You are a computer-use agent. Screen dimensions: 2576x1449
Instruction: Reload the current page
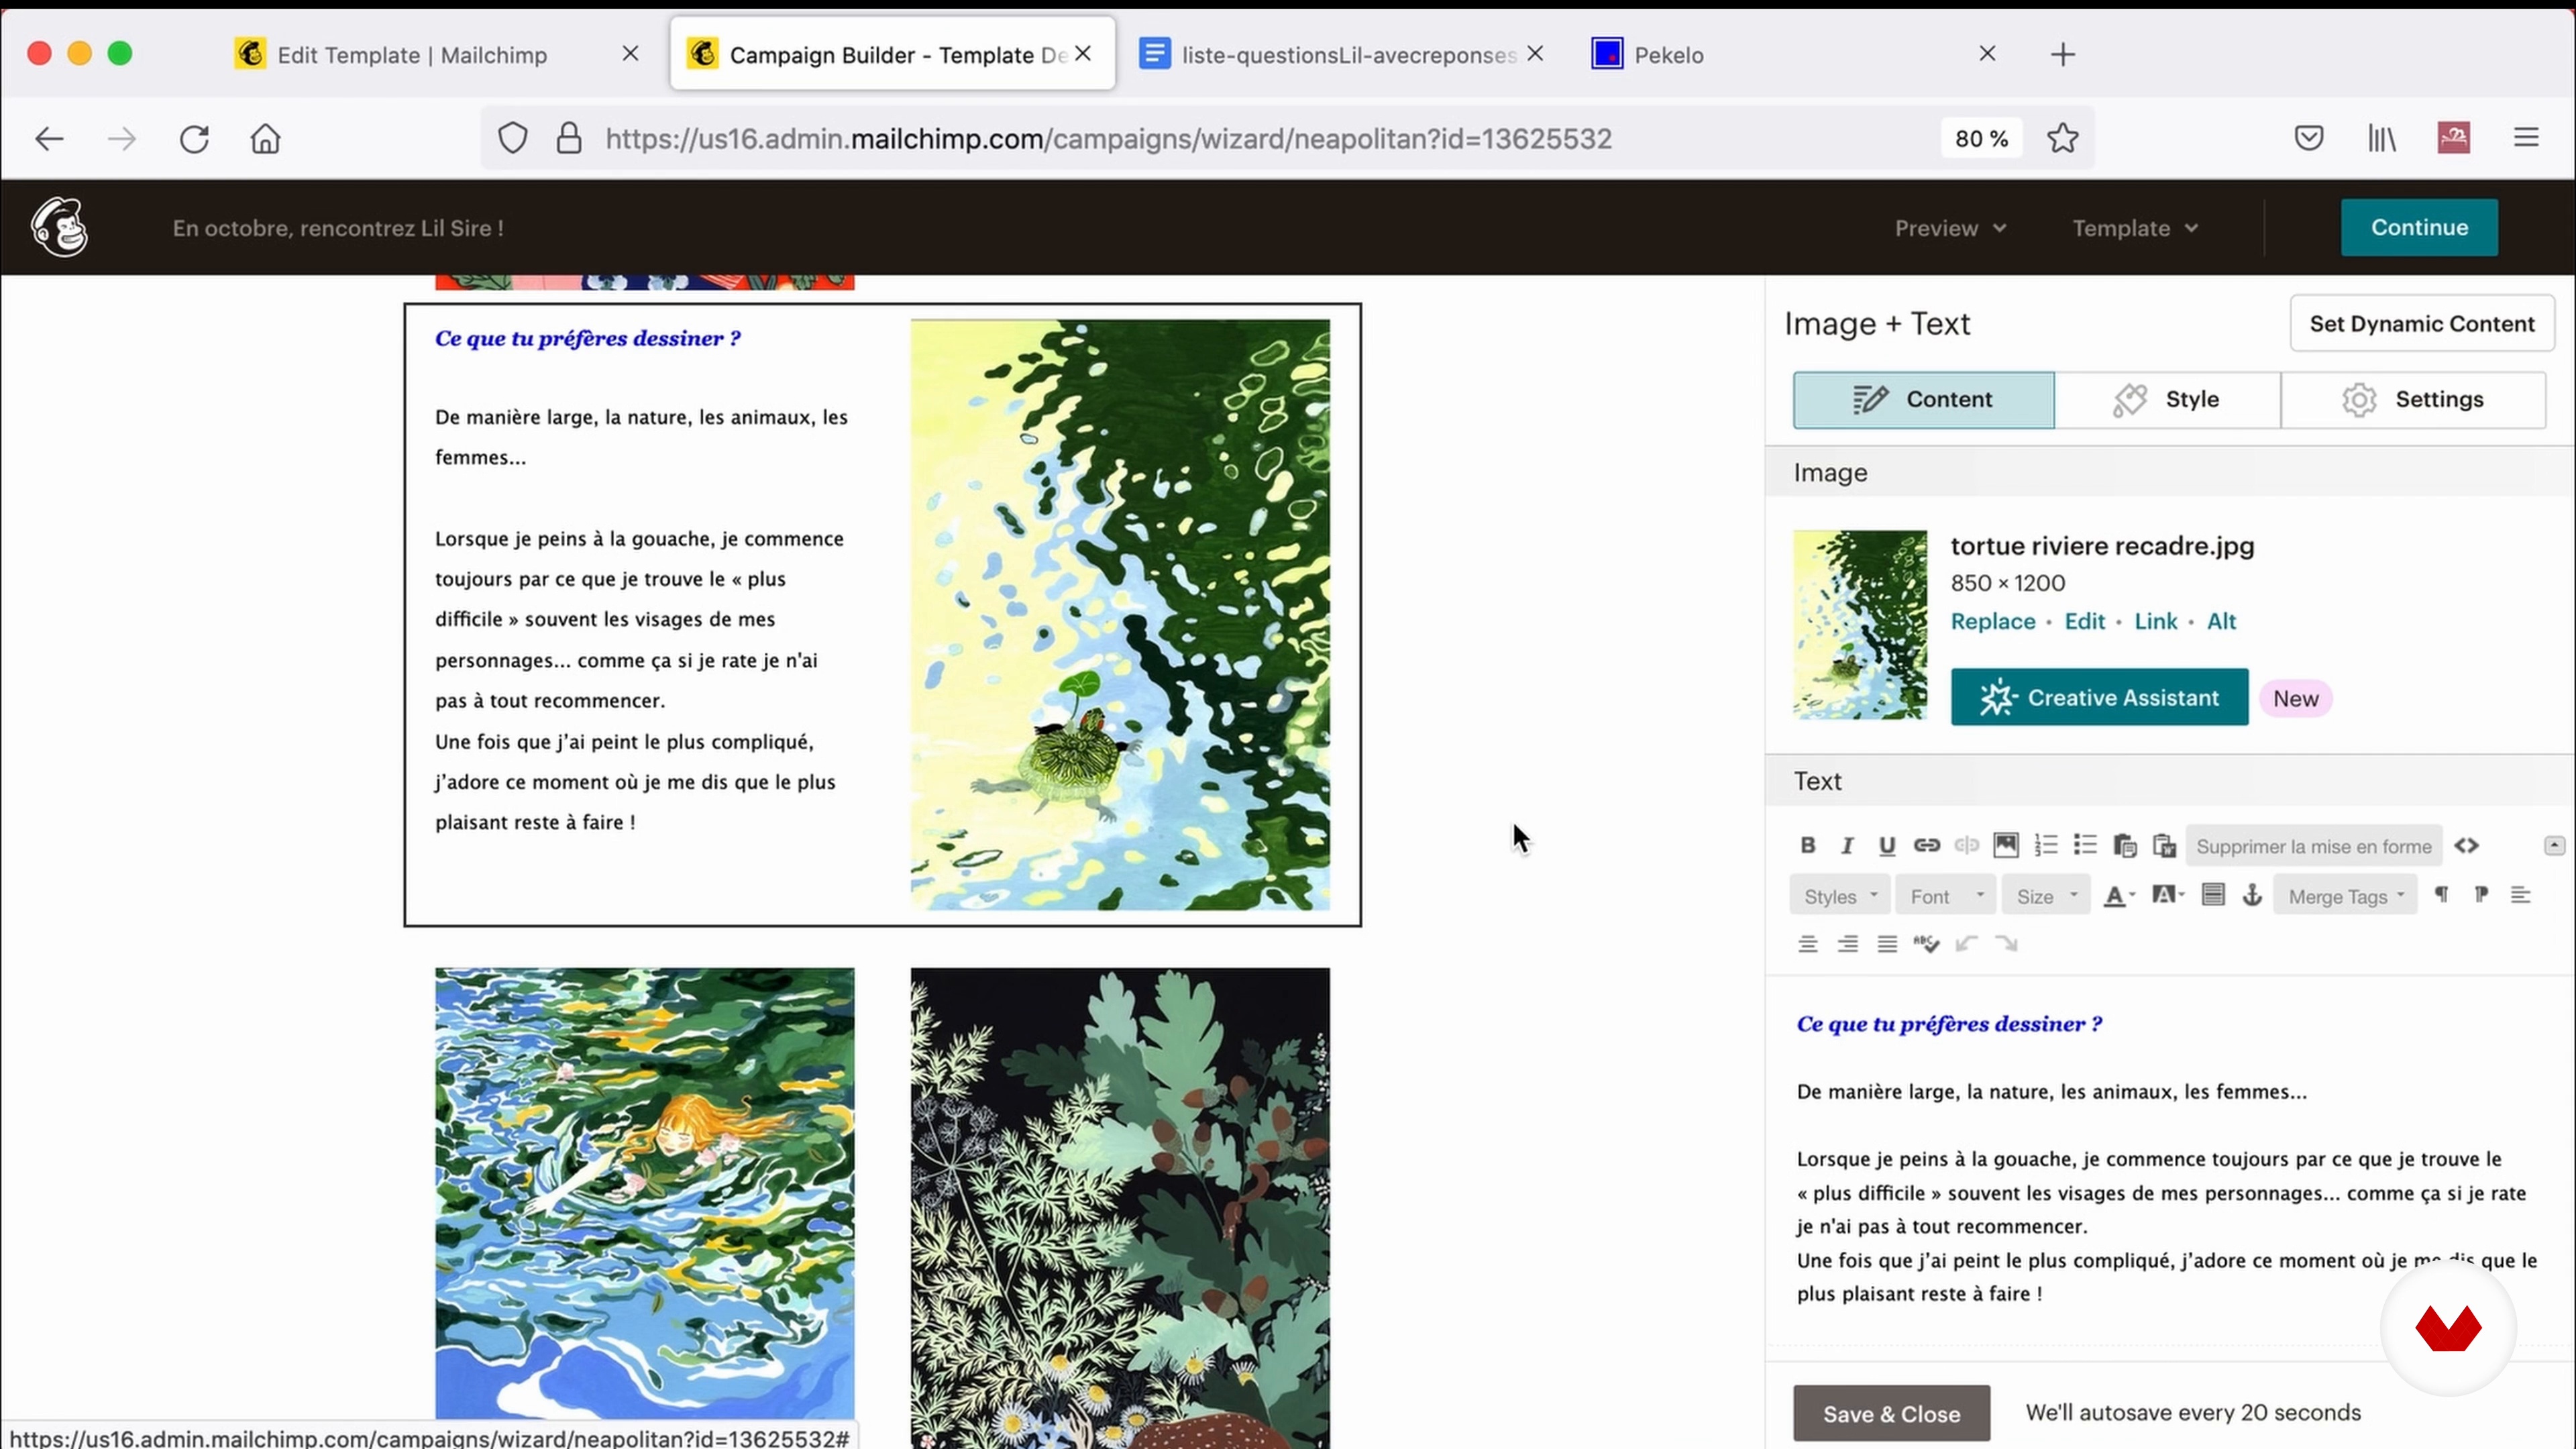(x=194, y=138)
